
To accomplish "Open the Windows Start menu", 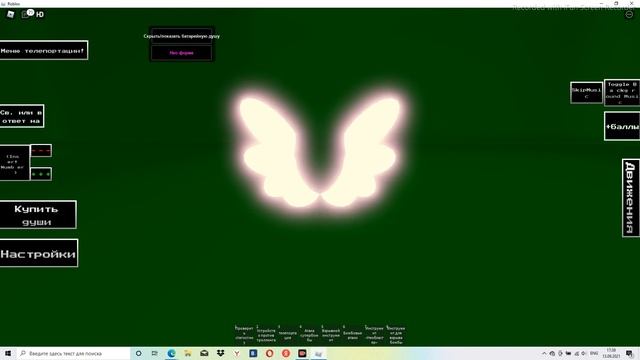I will 8,353.
